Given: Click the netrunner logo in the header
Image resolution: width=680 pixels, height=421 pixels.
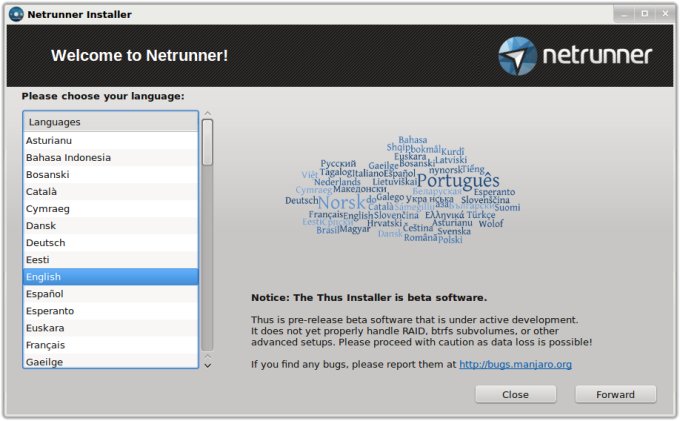Looking at the screenshot, I should 575,56.
